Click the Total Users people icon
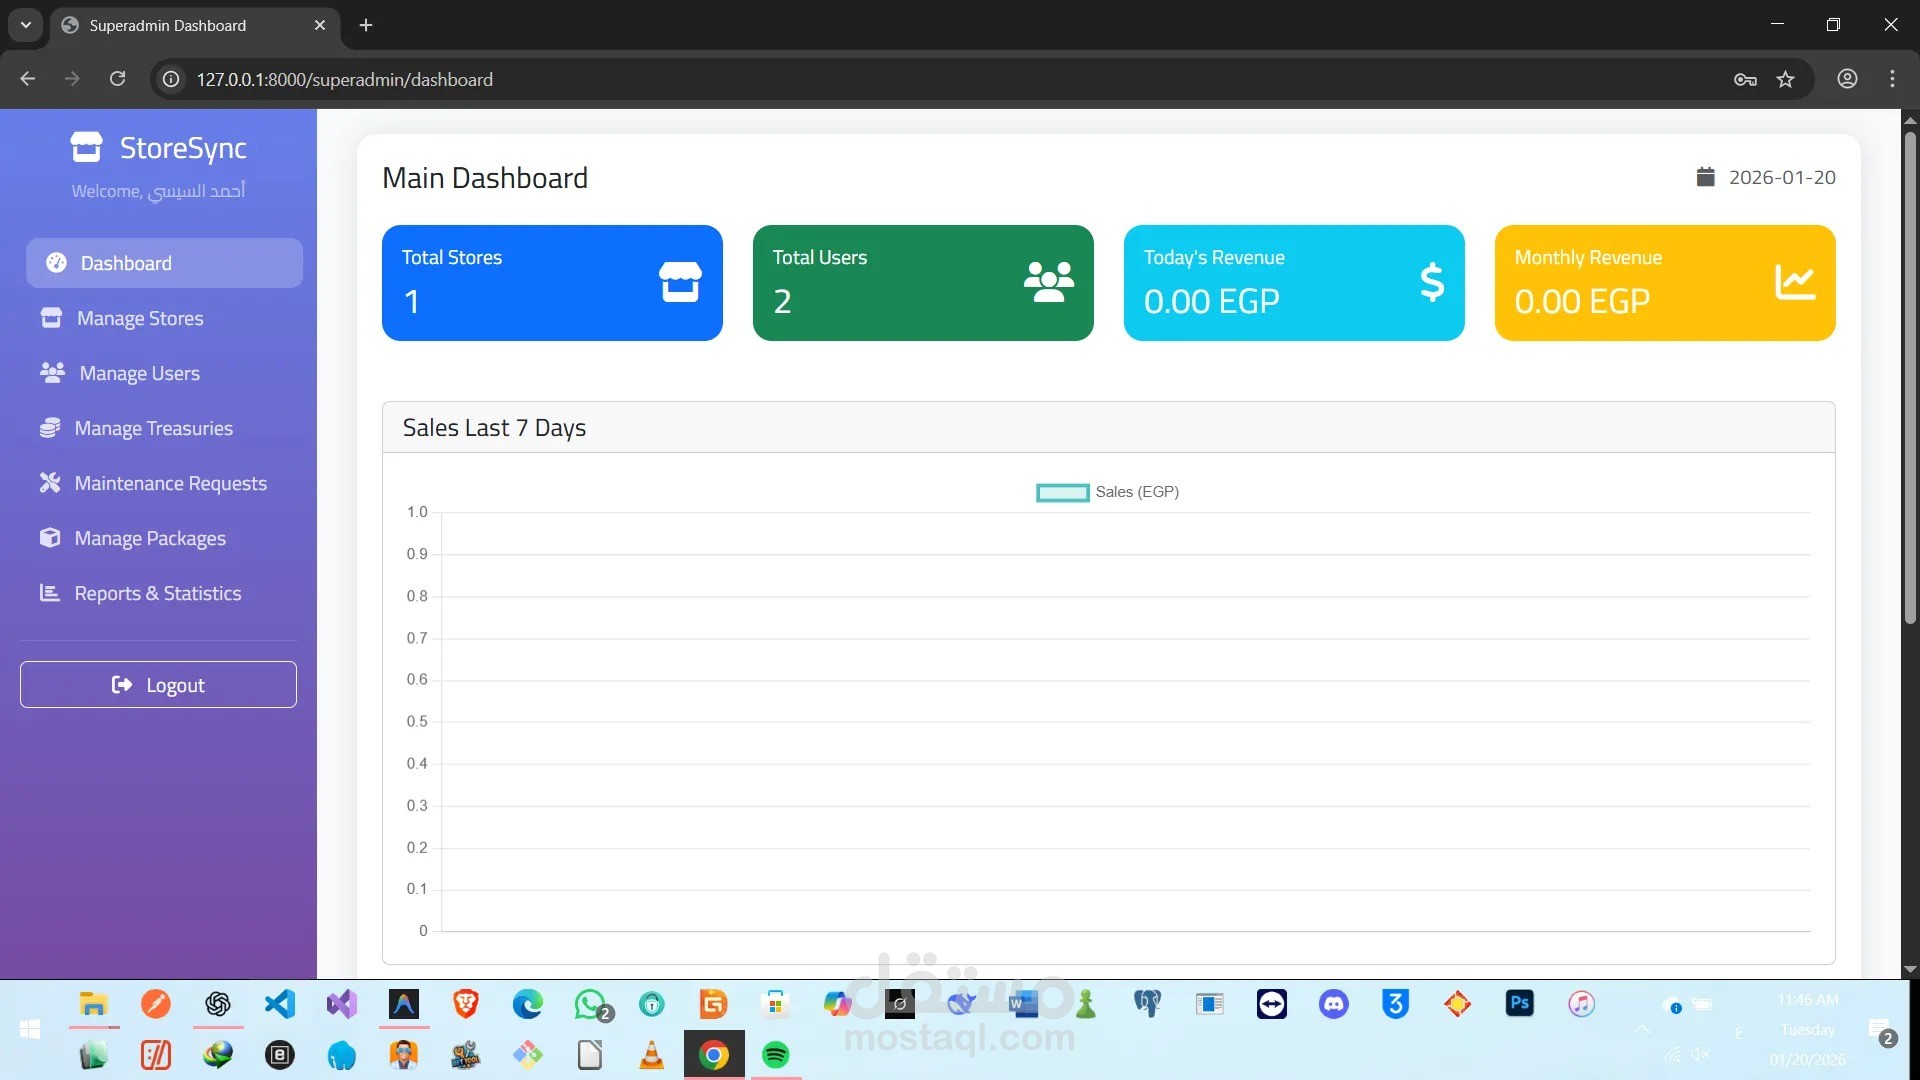The width and height of the screenshot is (1920, 1080). (x=1048, y=282)
